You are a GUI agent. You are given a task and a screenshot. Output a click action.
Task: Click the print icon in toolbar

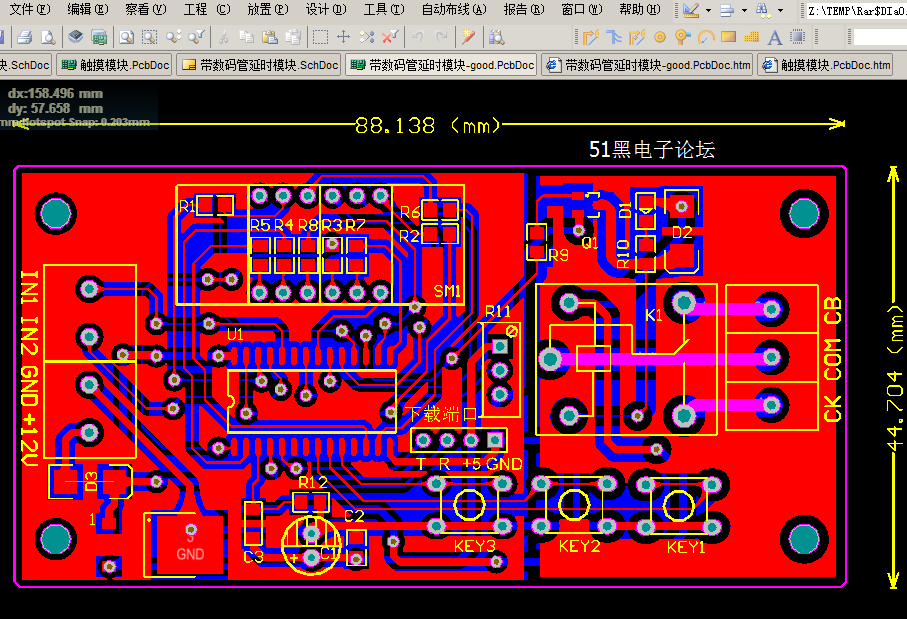pos(25,37)
